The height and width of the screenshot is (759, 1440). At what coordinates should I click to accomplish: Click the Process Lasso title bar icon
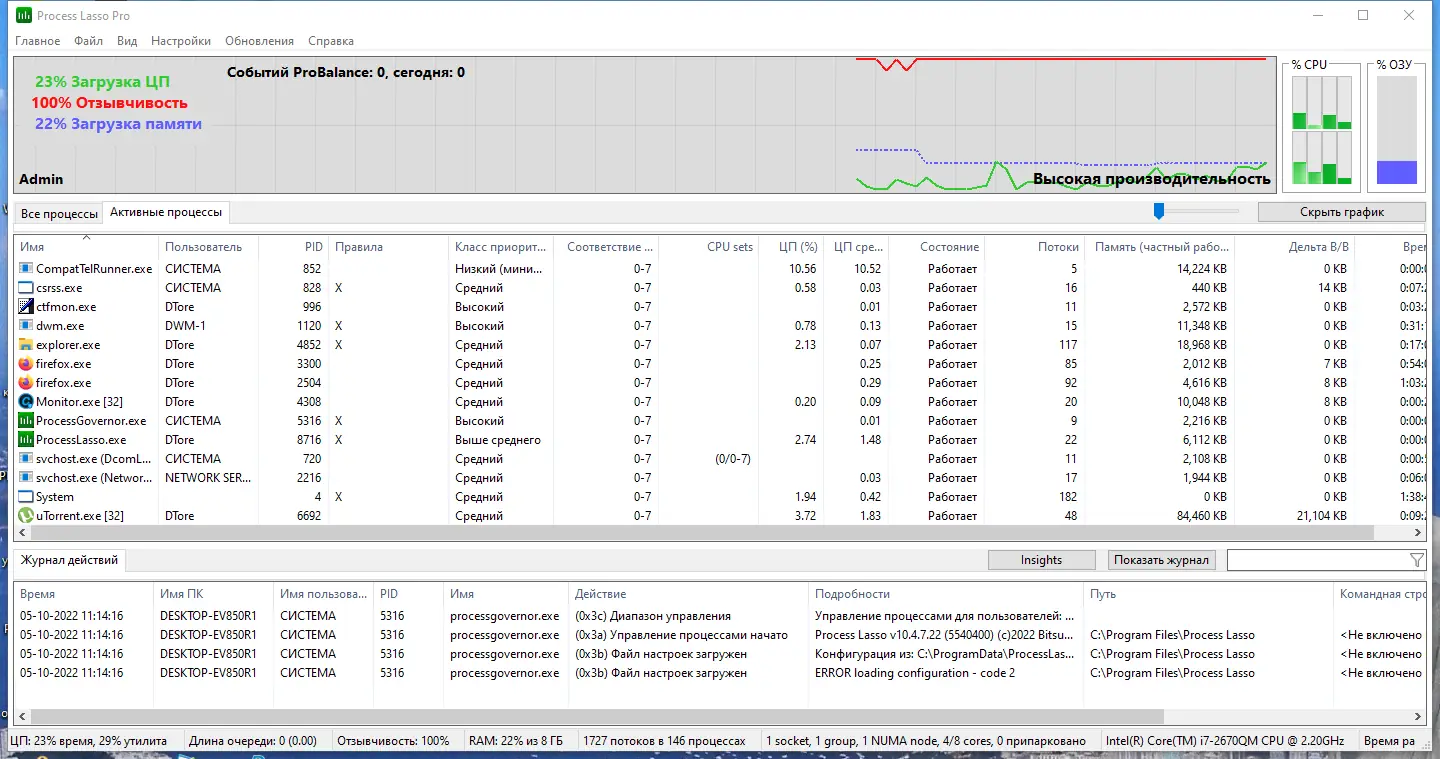coord(24,16)
